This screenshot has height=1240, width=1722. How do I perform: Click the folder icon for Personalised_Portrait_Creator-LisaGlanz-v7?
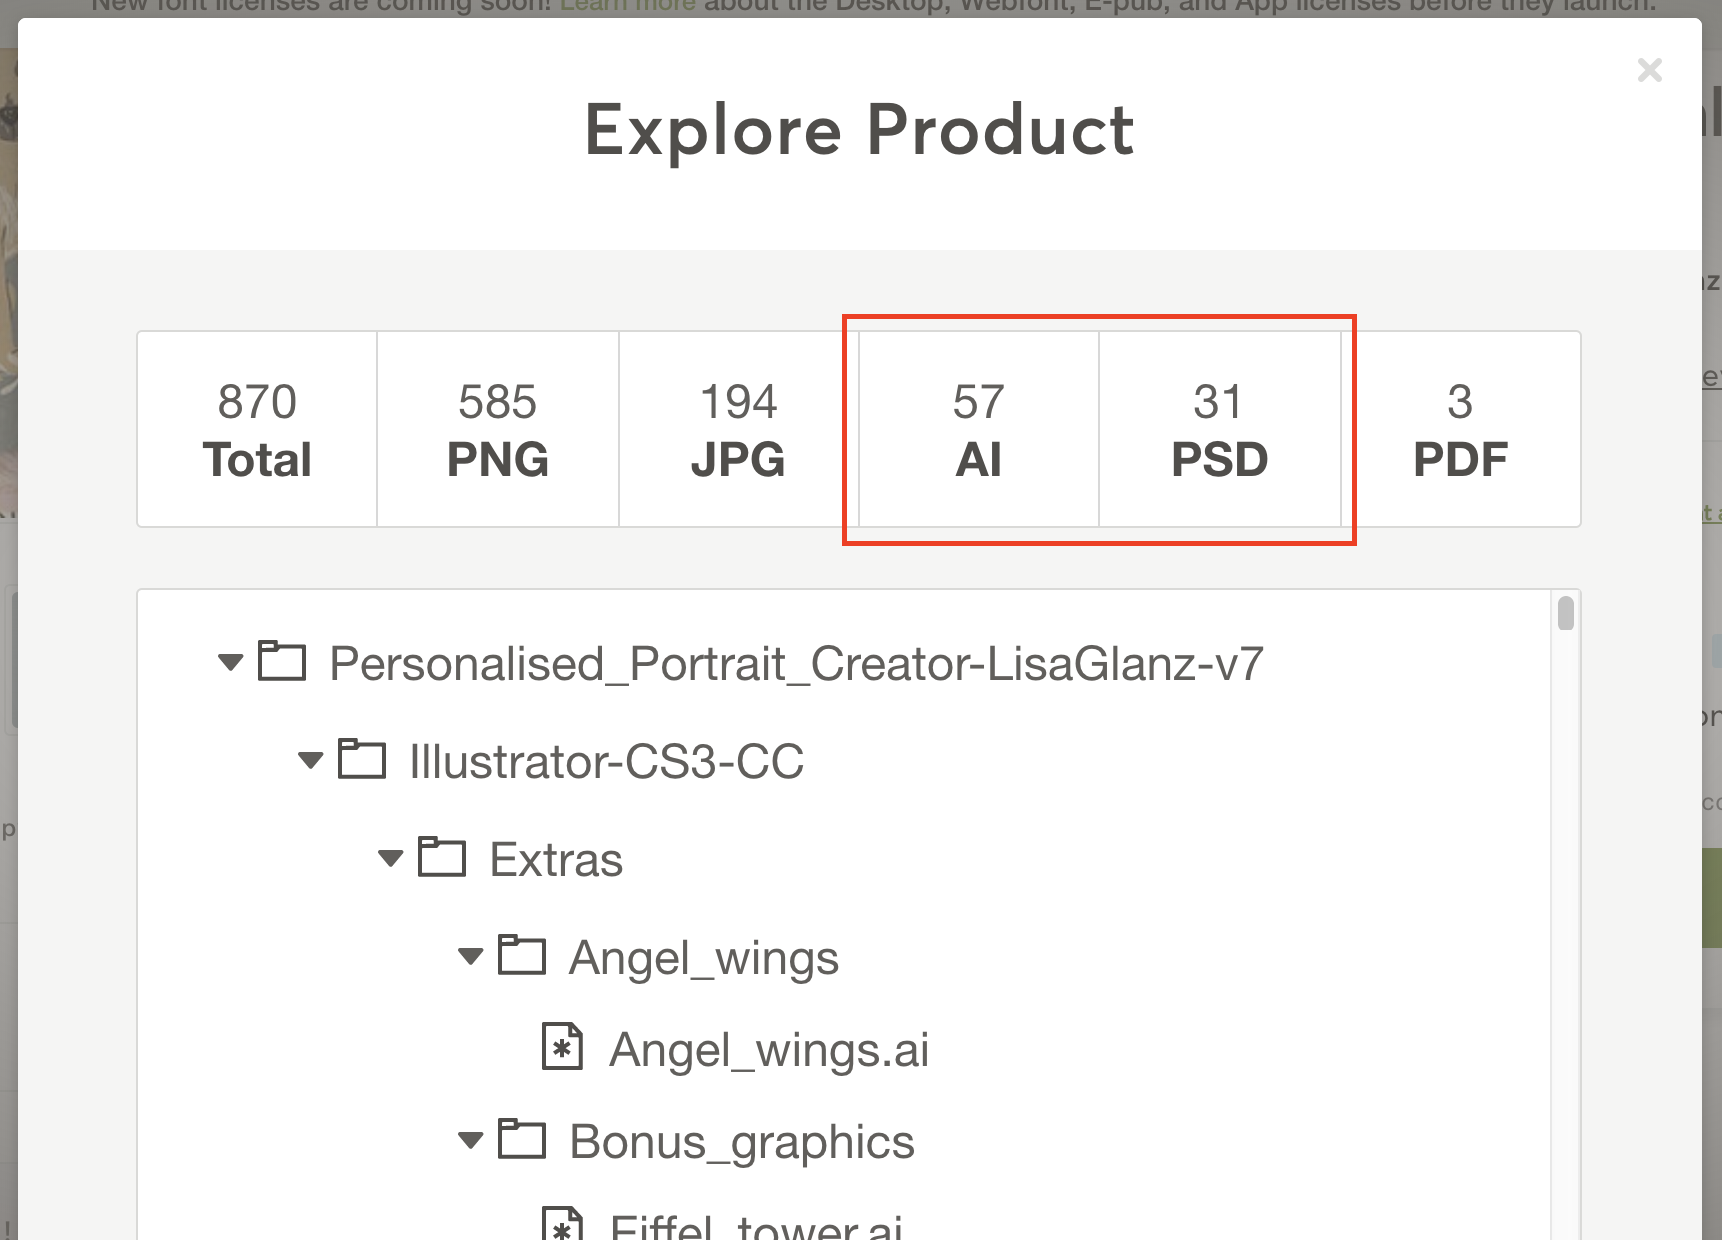click(281, 662)
